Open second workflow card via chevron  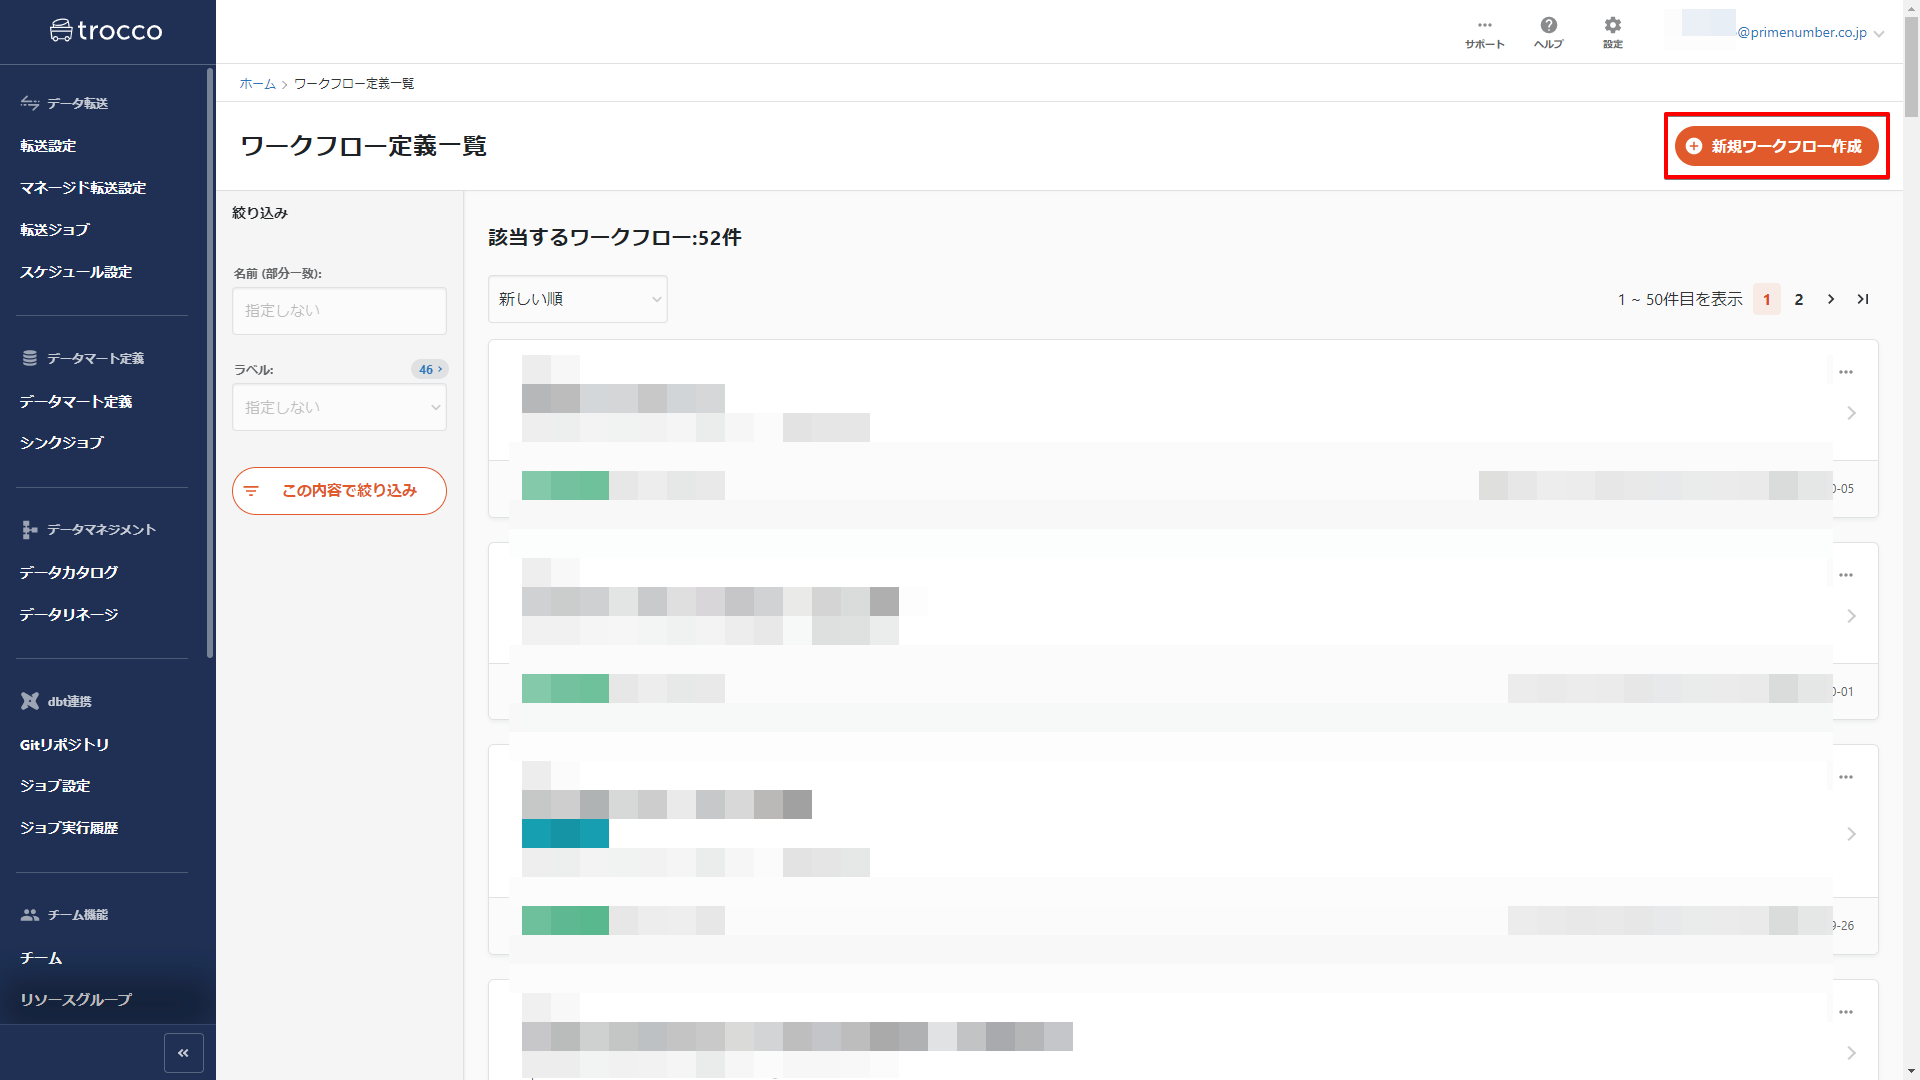(1851, 616)
